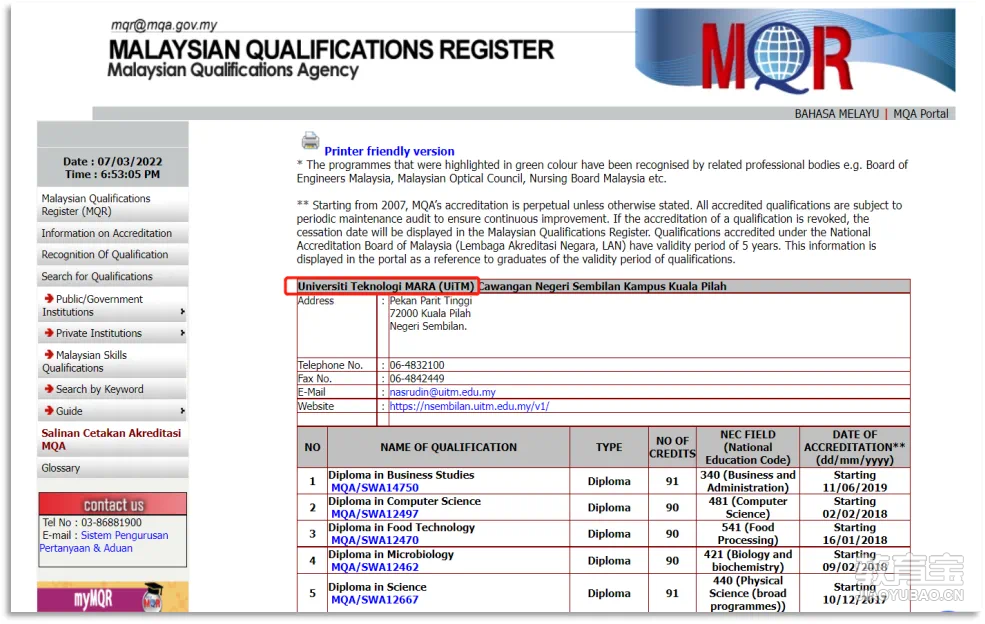Expand the Guide submenu arrow
This screenshot has width=985, height=624.
[182, 411]
